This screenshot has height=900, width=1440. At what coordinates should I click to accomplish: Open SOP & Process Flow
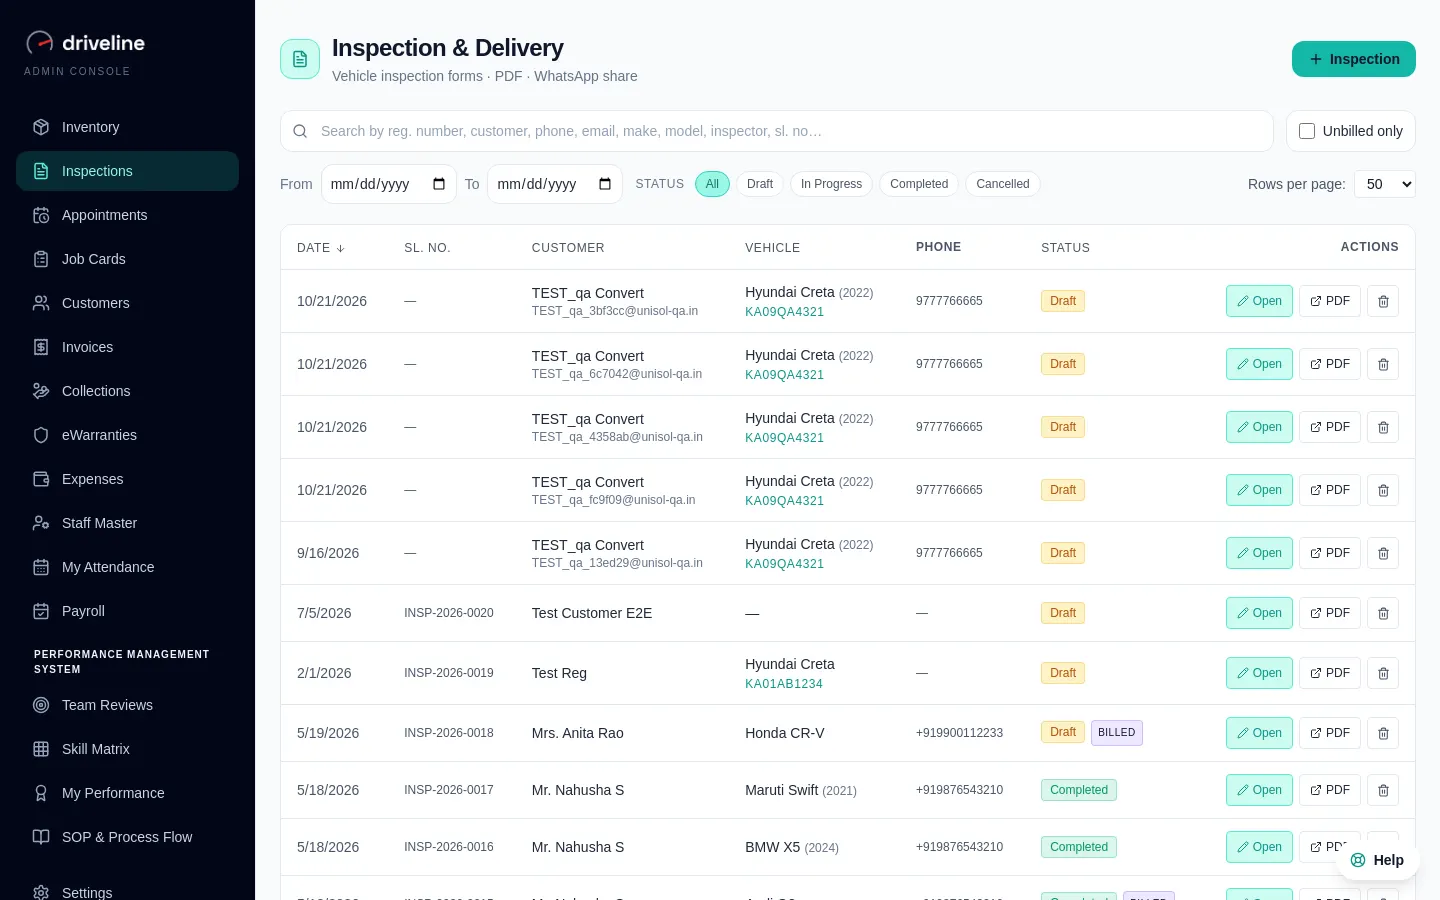point(127,837)
